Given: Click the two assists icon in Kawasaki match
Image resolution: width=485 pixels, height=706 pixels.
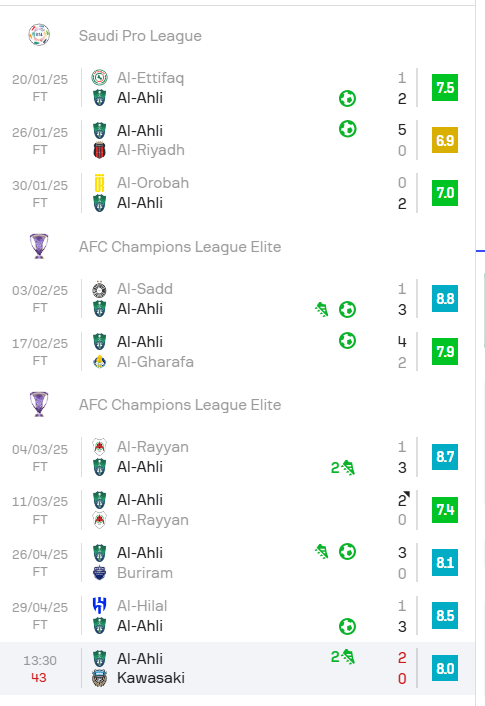Looking at the screenshot, I should tap(343, 657).
